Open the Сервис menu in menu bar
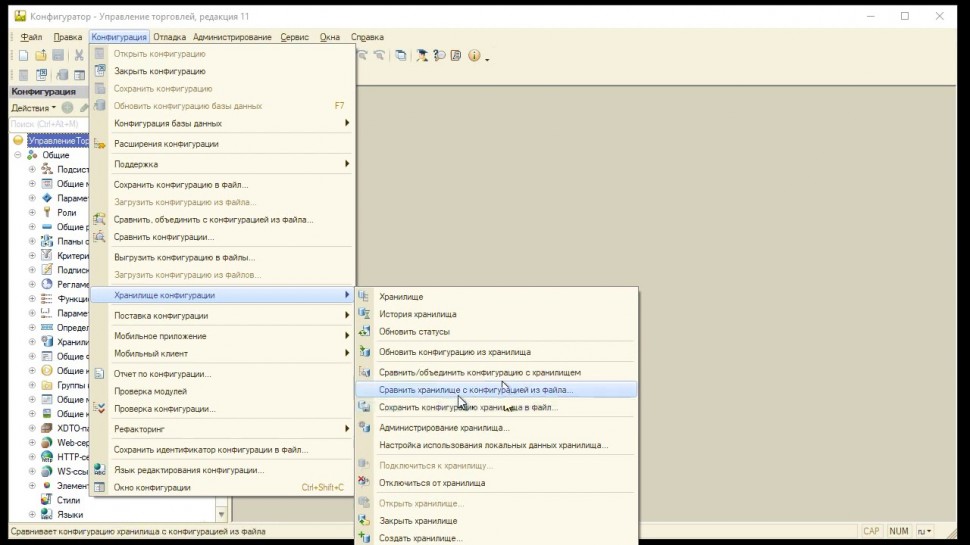 click(294, 37)
